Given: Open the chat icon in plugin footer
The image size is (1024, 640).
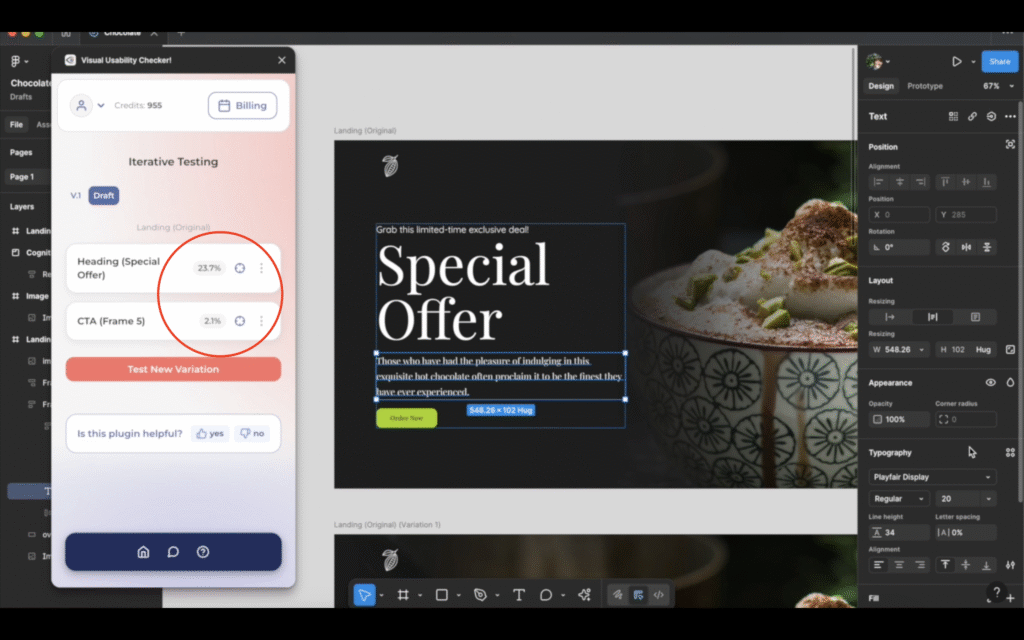Looking at the screenshot, I should 173,552.
